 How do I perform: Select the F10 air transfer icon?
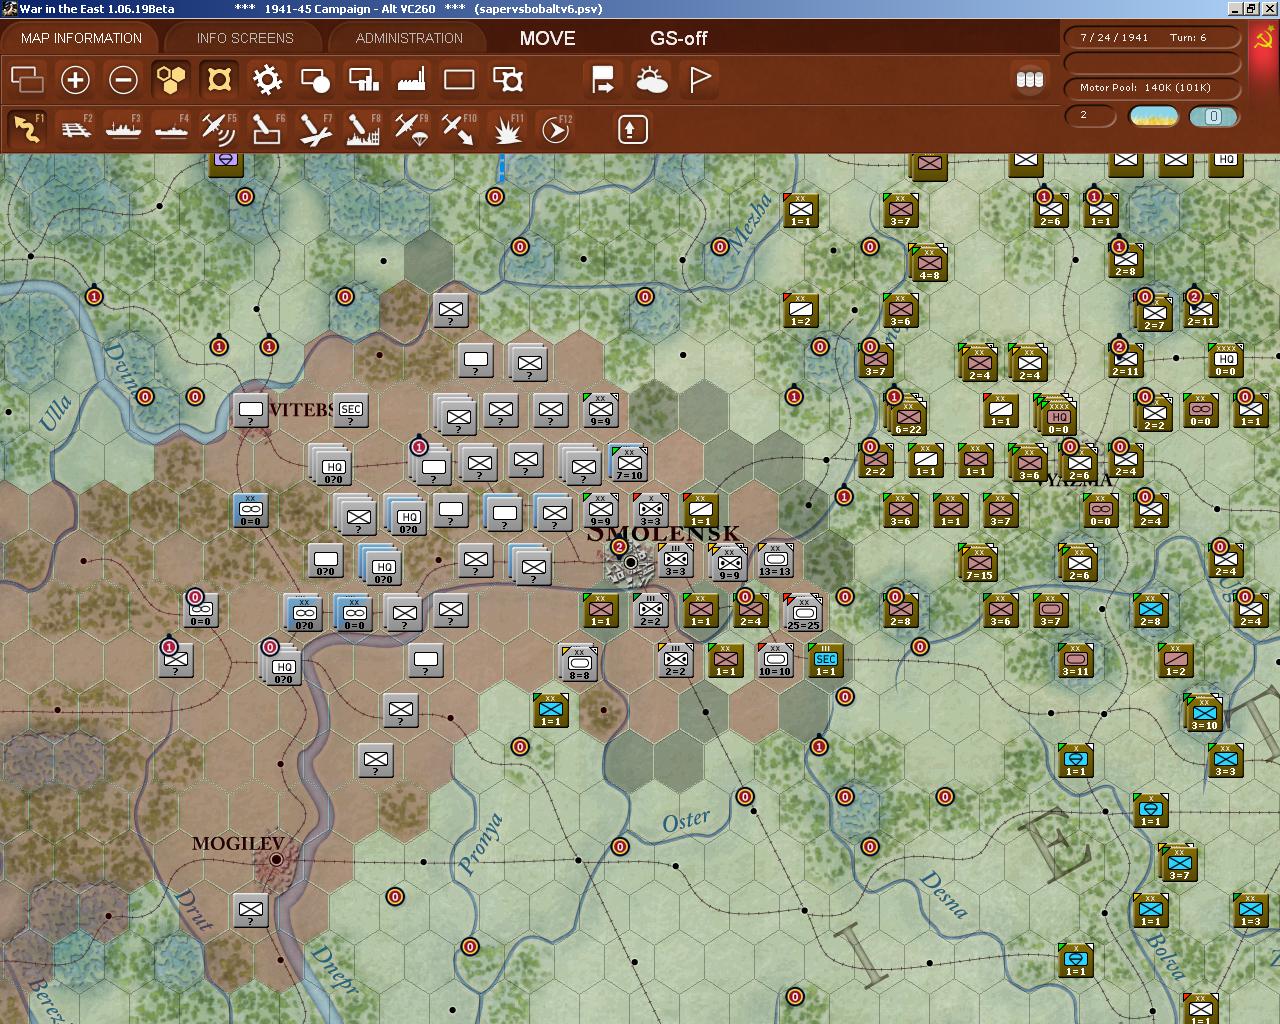(x=459, y=129)
